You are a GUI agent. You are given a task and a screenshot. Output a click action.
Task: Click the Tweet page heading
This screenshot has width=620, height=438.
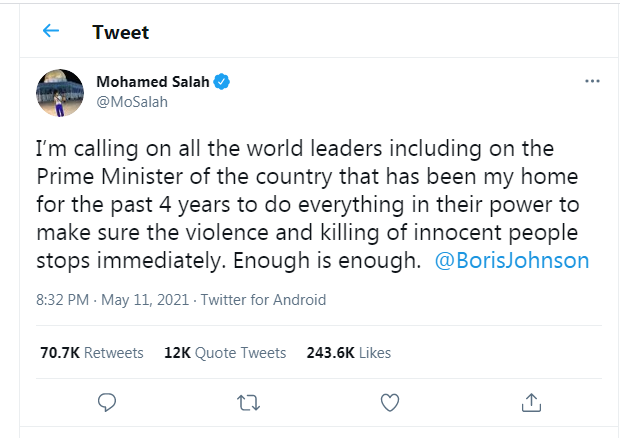tap(120, 32)
